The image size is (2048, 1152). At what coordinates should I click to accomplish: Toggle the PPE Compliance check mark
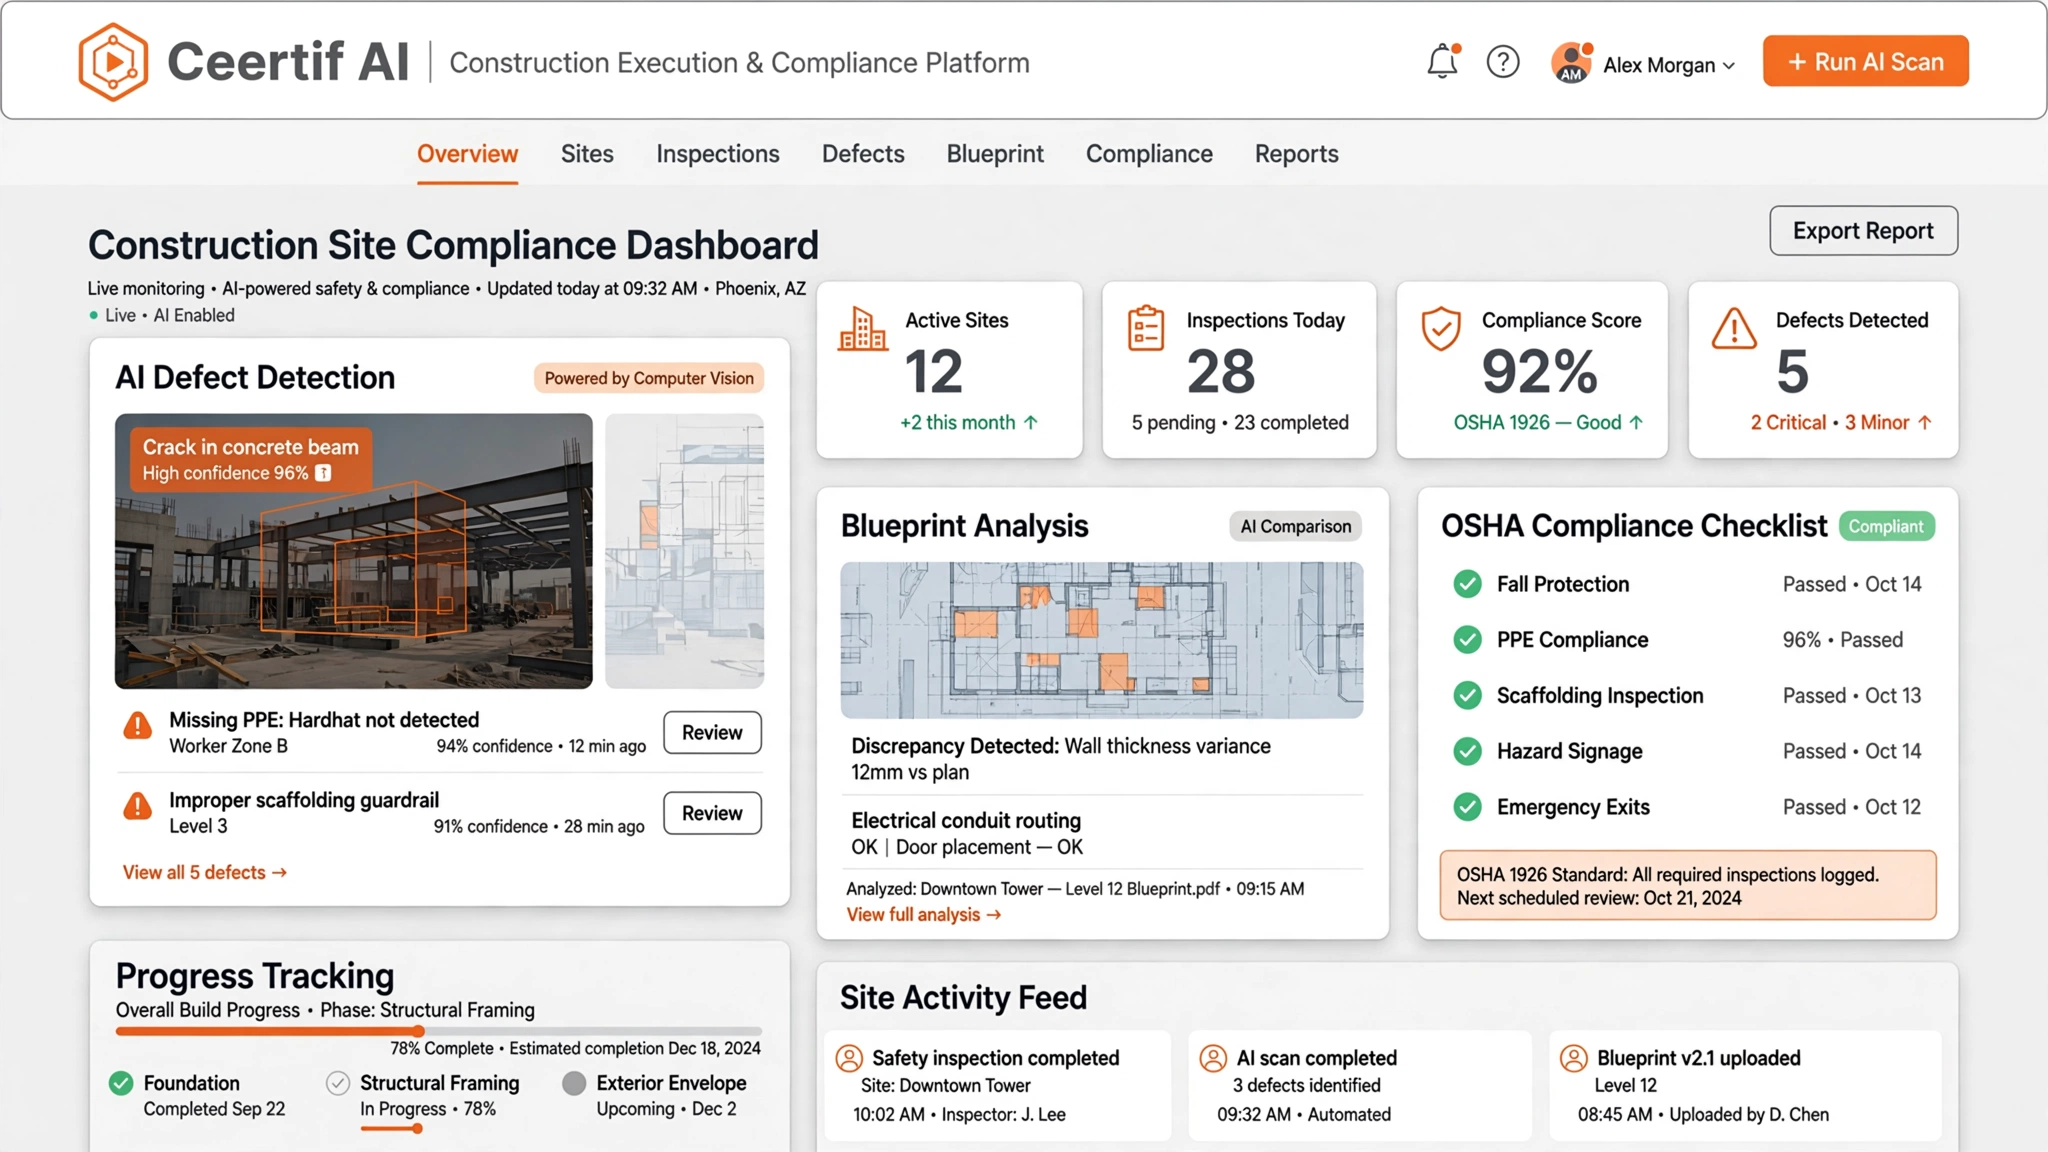coord(1467,640)
